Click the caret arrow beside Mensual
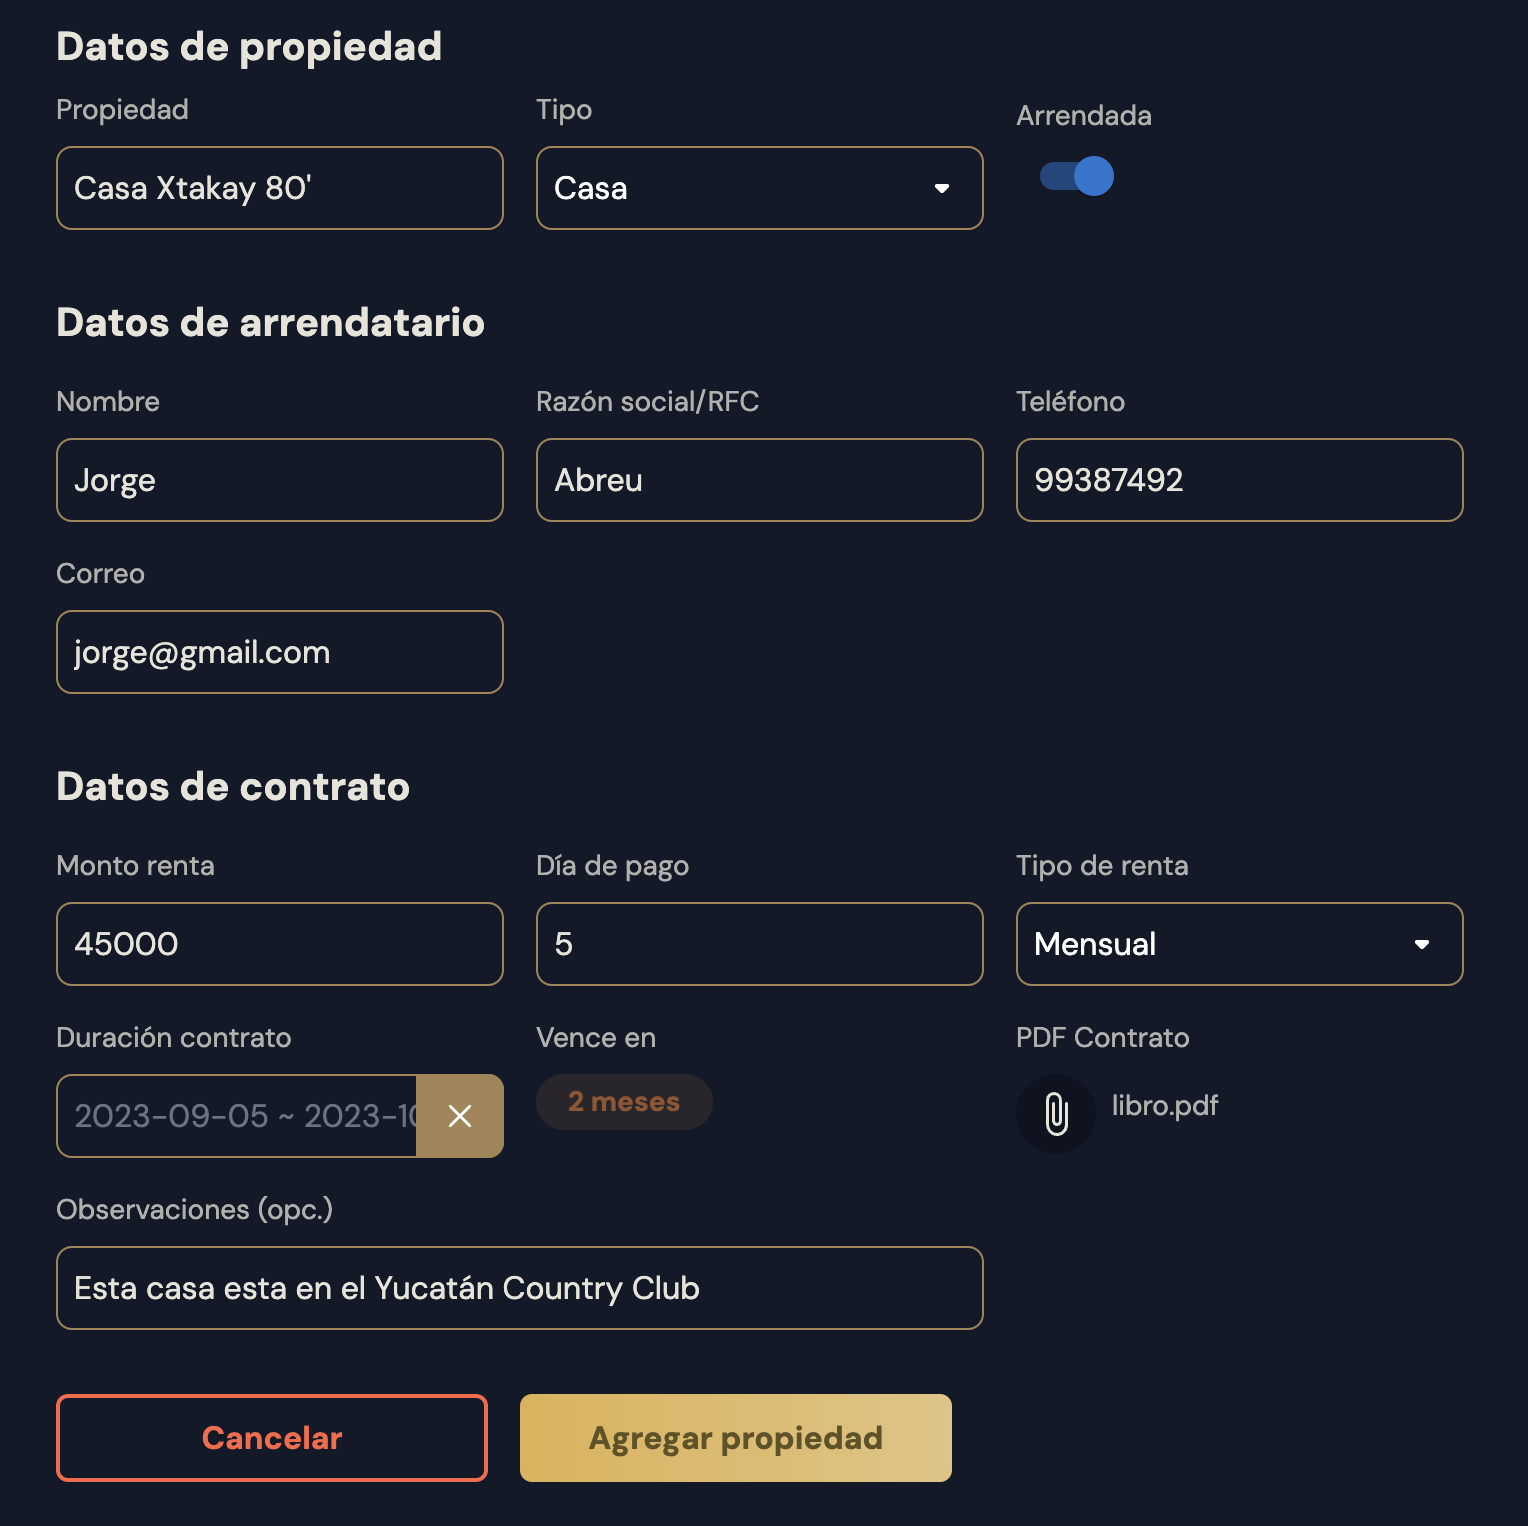This screenshot has height=1526, width=1528. 1422,944
